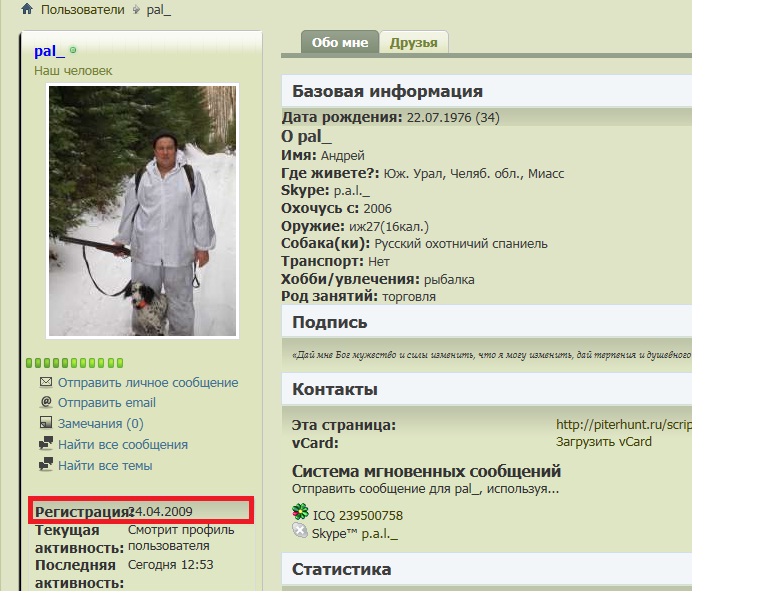Open the piterhunt.ru profile page URL

[x=623, y=425]
